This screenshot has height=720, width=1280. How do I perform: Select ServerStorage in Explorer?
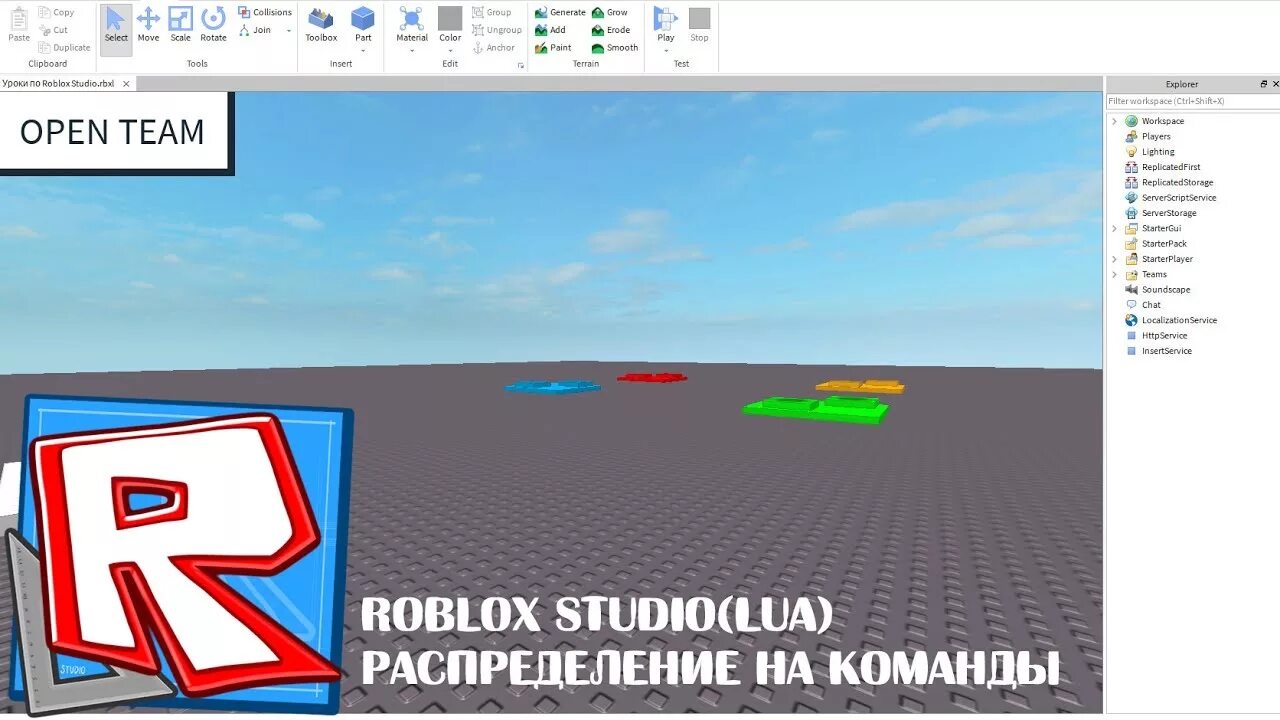(1169, 213)
